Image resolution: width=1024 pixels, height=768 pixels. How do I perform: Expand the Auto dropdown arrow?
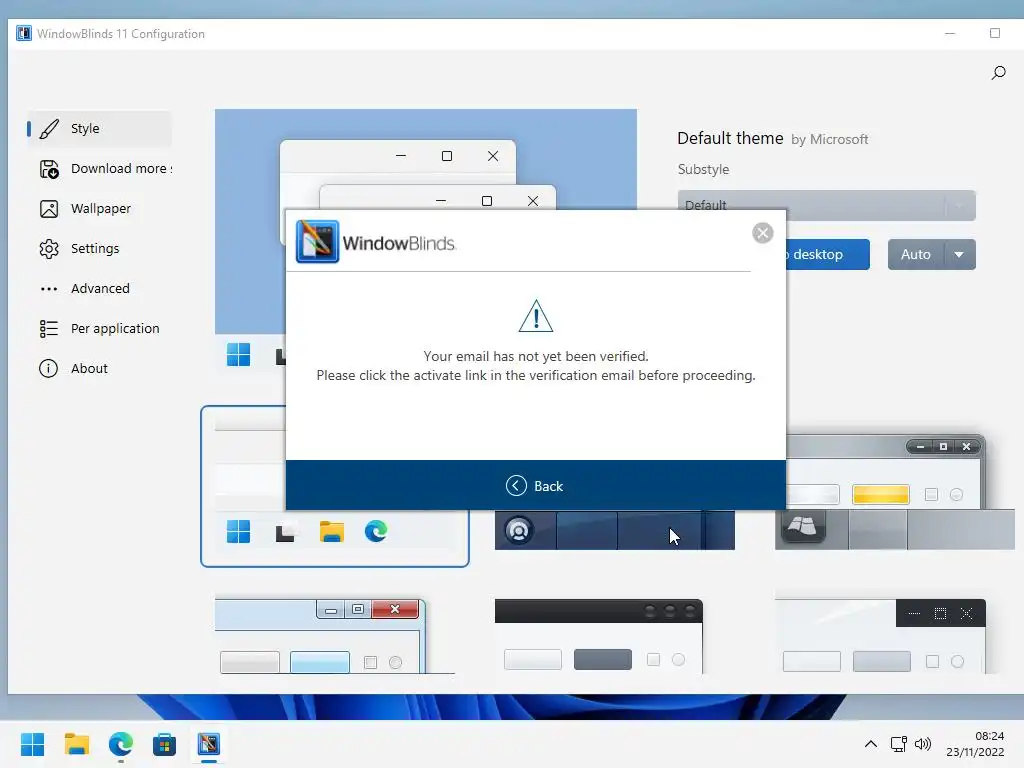click(959, 254)
